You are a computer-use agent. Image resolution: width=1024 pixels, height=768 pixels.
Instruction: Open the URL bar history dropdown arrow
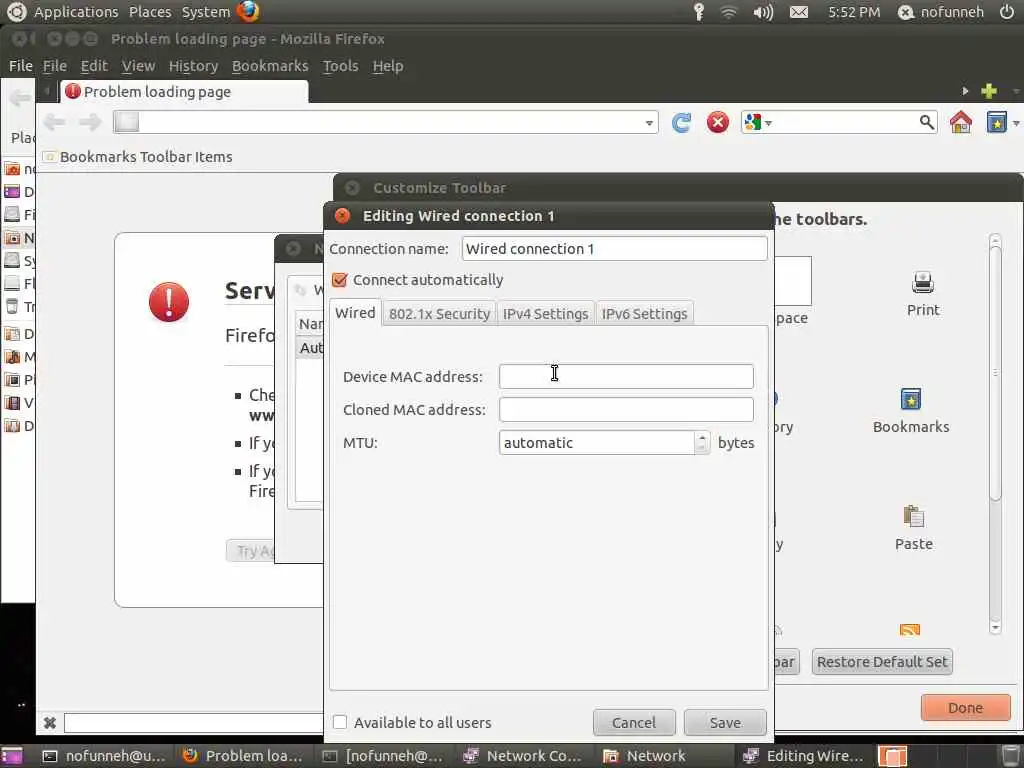(x=648, y=123)
